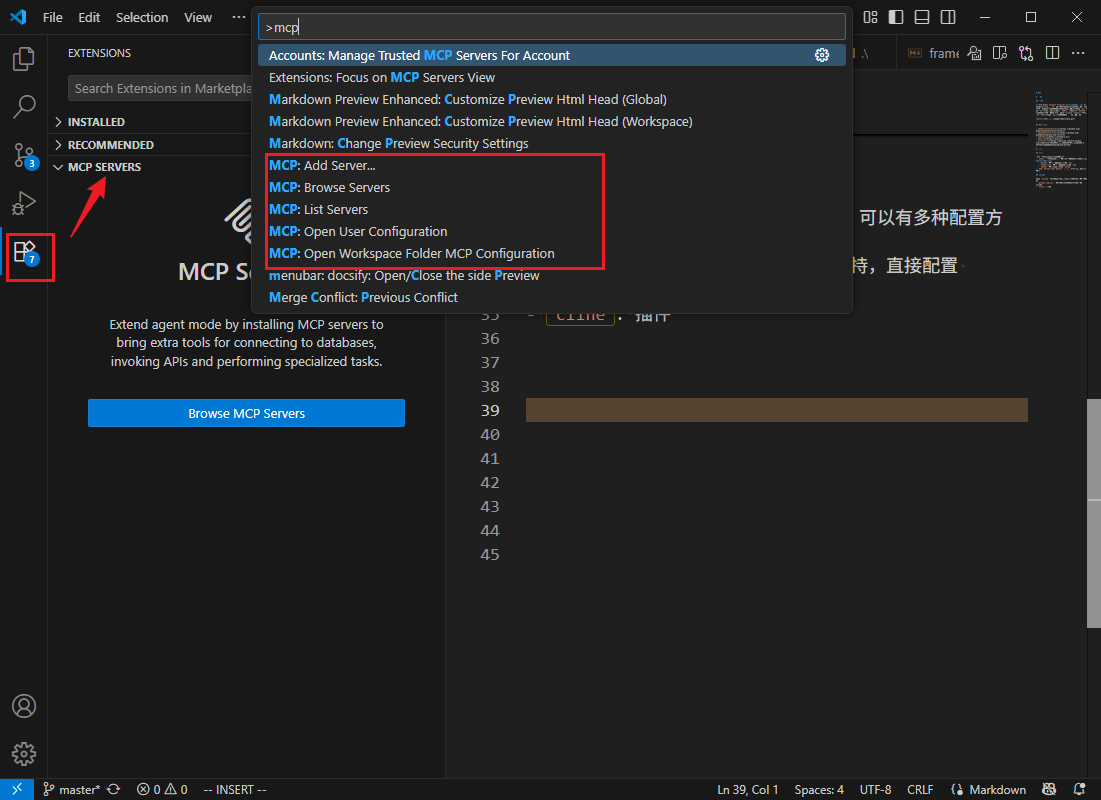Open notifications bell in status bar
This screenshot has width=1101, height=800.
click(1079, 789)
